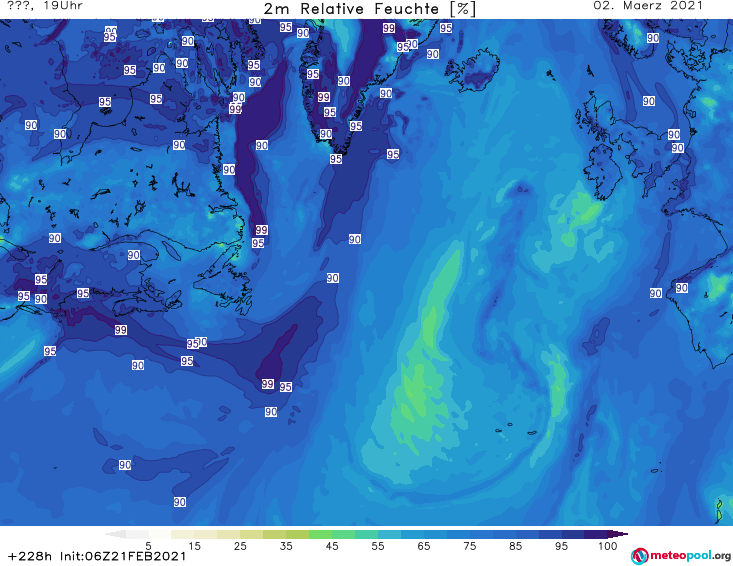This screenshot has width=733, height=566.
Task: Pick the pale yellow swatch above 15 on scale
Action: [x=183, y=534]
